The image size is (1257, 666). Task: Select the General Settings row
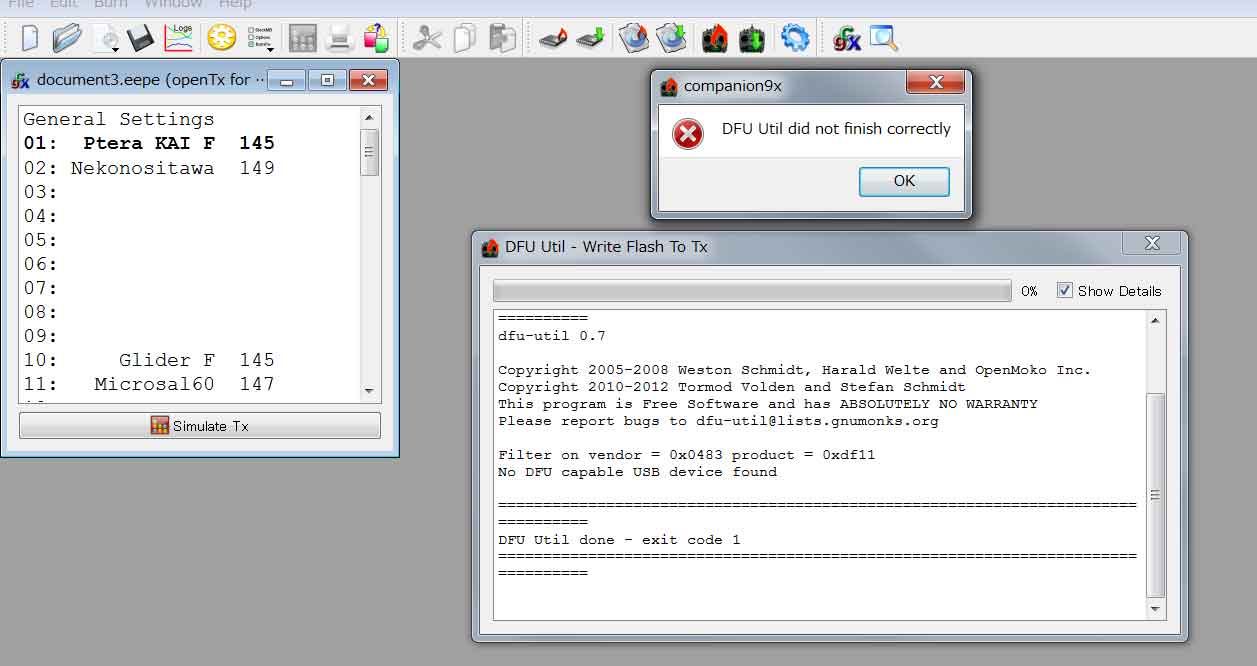coord(190,119)
